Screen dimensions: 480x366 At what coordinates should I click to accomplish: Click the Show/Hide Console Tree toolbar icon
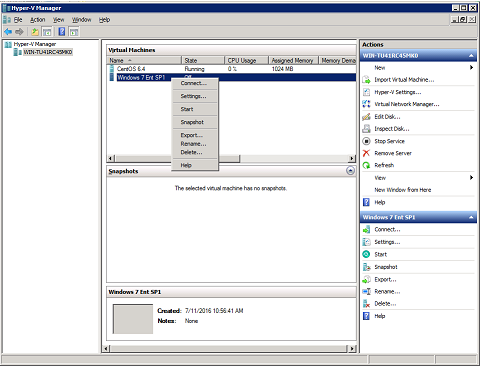[47, 32]
